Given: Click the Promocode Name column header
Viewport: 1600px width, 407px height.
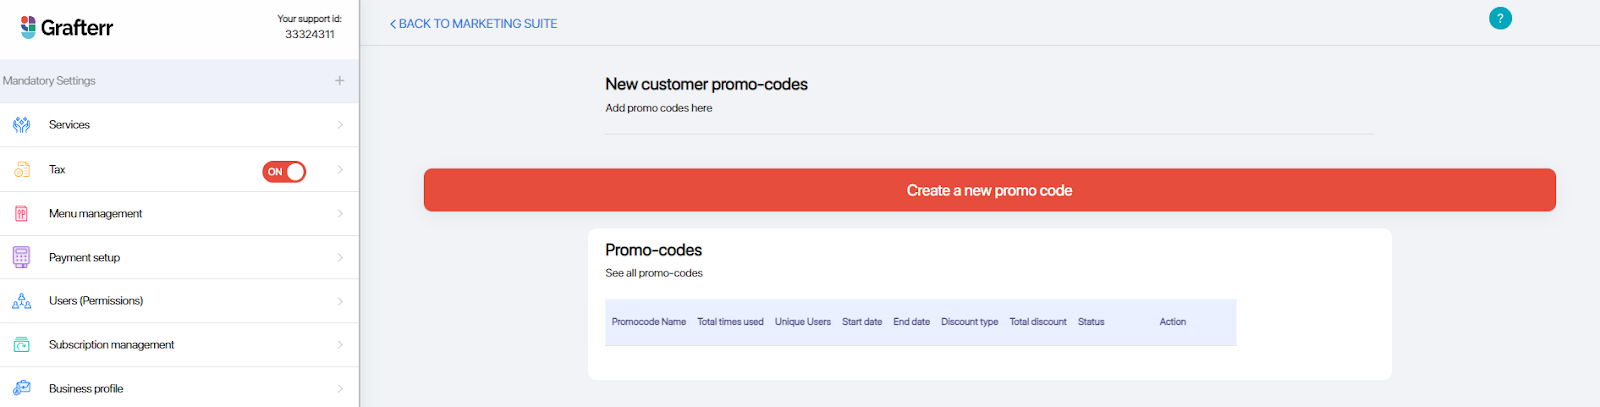Looking at the screenshot, I should coord(649,322).
